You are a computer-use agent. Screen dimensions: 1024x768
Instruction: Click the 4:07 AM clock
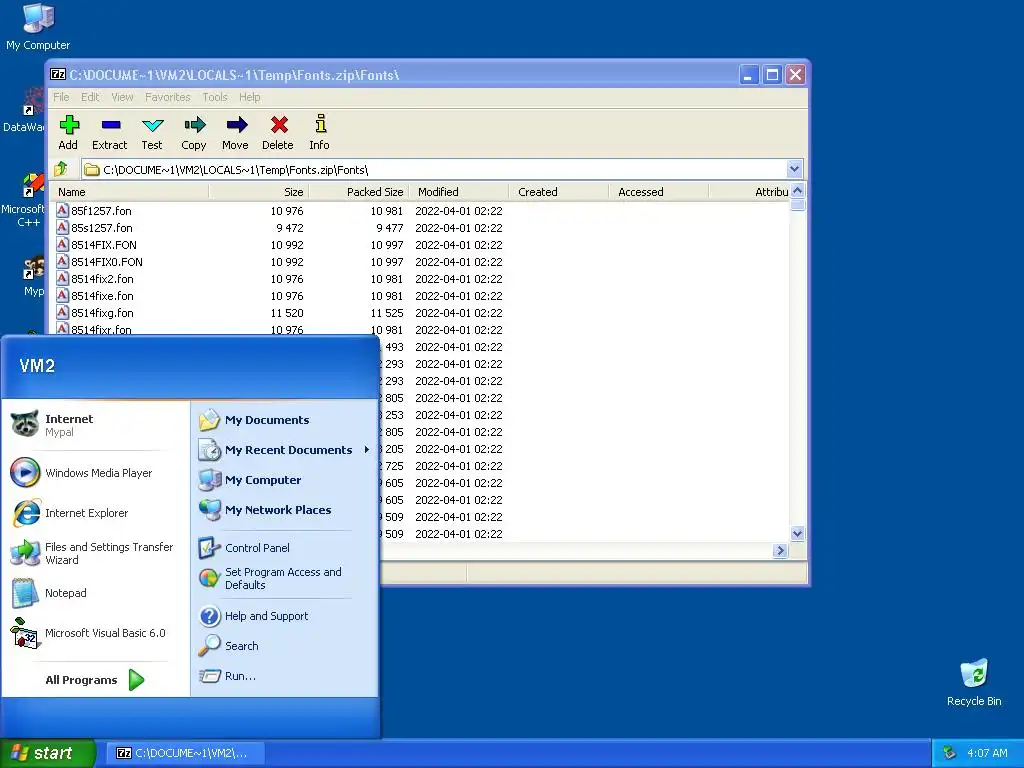click(987, 753)
